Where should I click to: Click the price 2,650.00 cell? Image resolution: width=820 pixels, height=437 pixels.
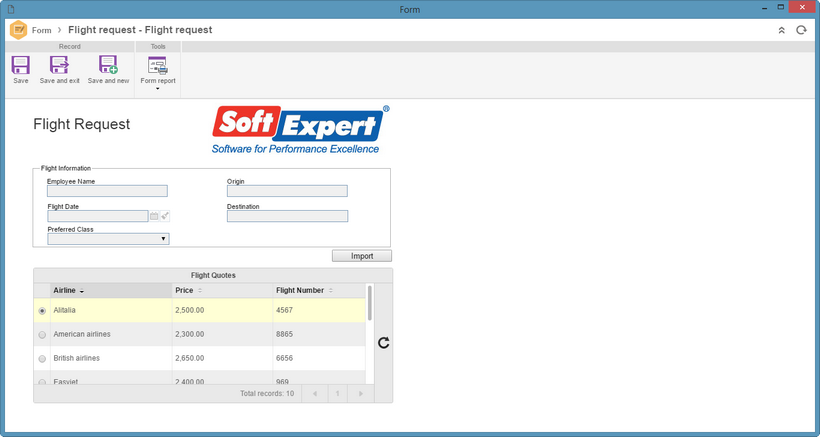(222, 359)
